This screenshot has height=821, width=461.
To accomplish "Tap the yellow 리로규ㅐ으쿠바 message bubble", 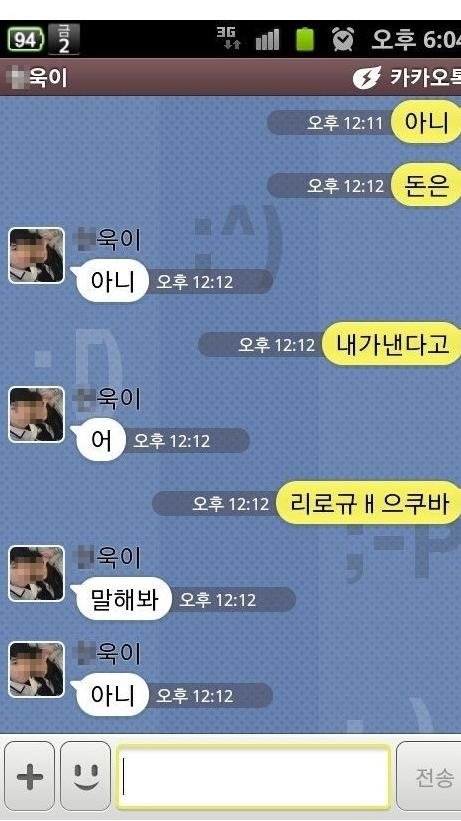I will (369, 503).
